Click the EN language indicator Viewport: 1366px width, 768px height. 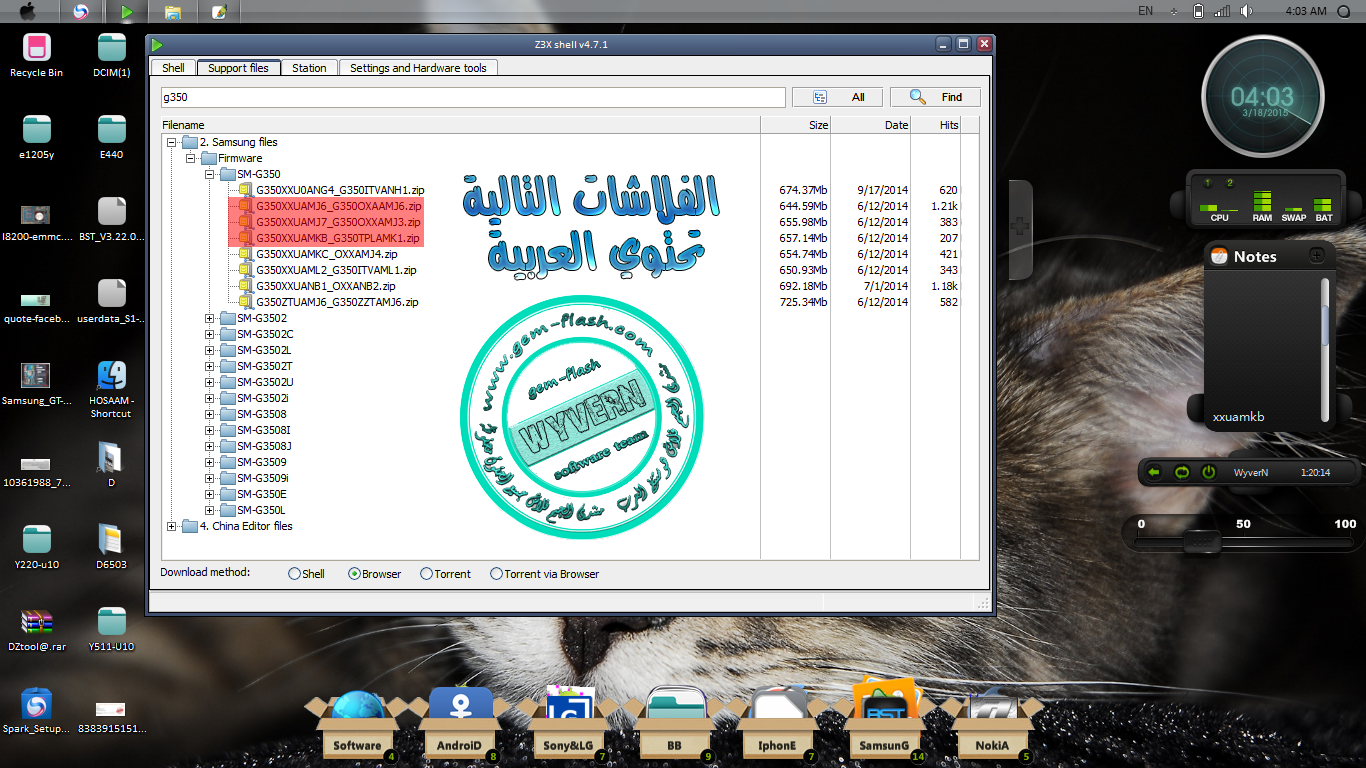(1145, 11)
